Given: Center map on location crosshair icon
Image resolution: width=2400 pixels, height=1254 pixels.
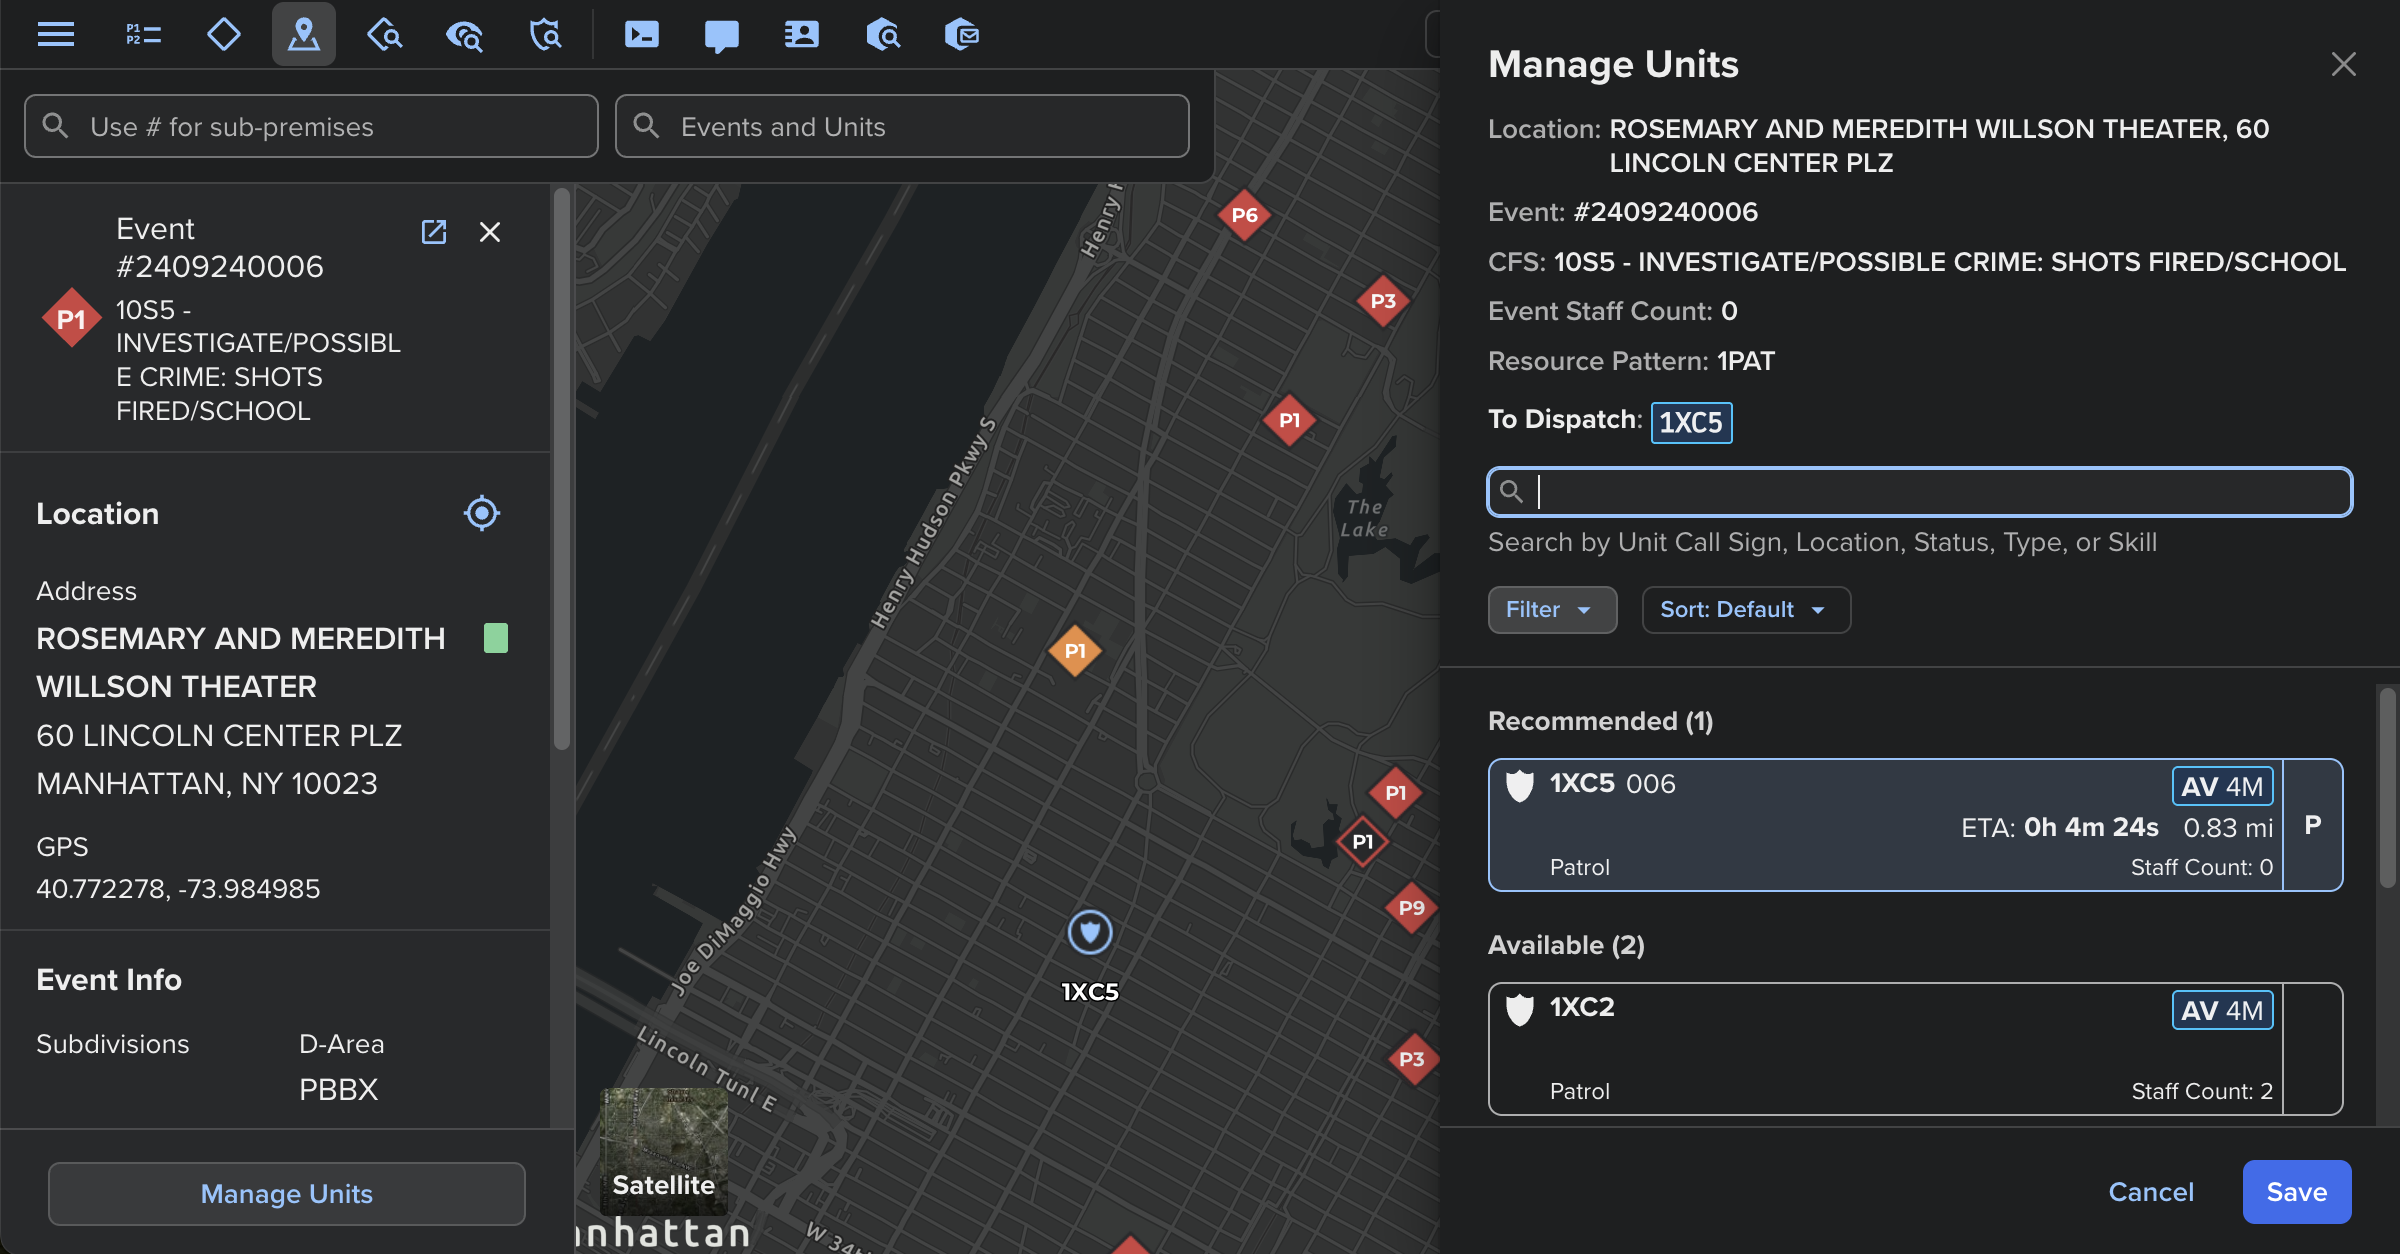Looking at the screenshot, I should pos(481,513).
